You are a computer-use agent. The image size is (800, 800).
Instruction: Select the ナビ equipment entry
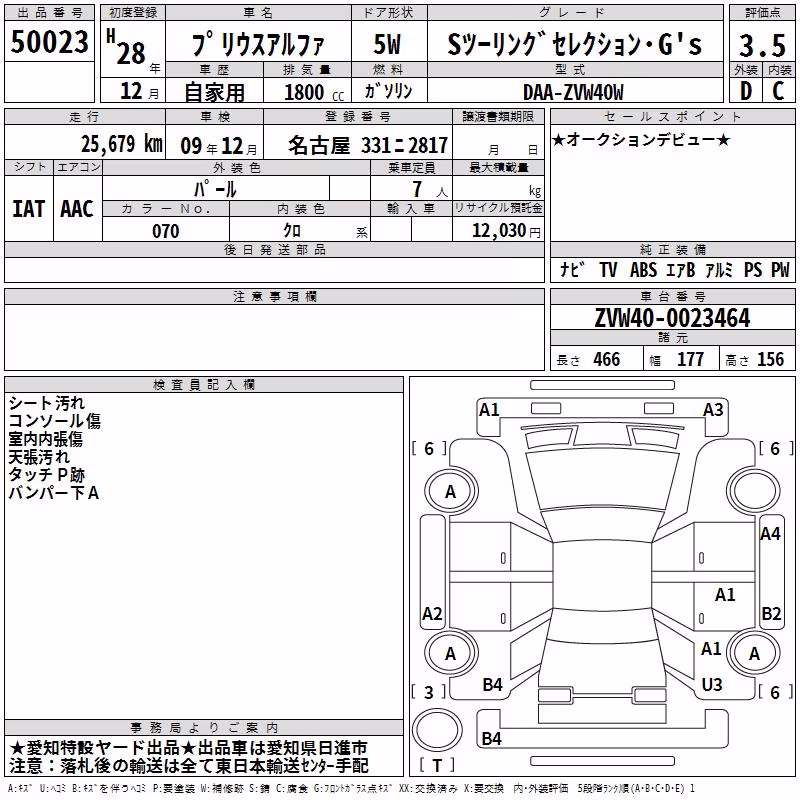[572, 269]
